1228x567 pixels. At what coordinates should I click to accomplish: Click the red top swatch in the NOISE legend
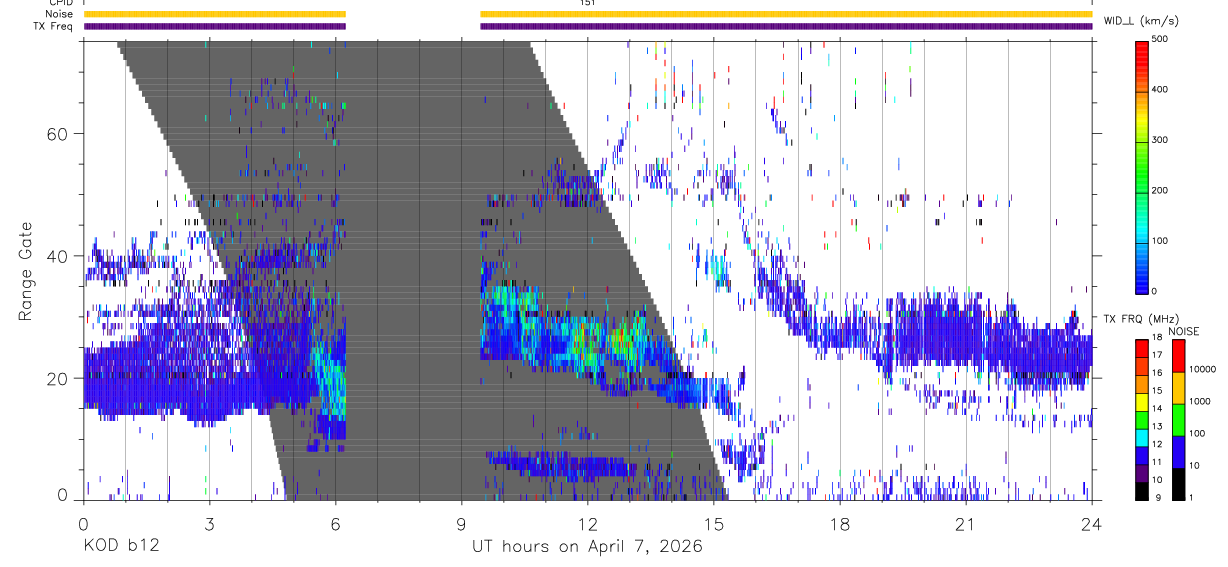click(x=1178, y=356)
